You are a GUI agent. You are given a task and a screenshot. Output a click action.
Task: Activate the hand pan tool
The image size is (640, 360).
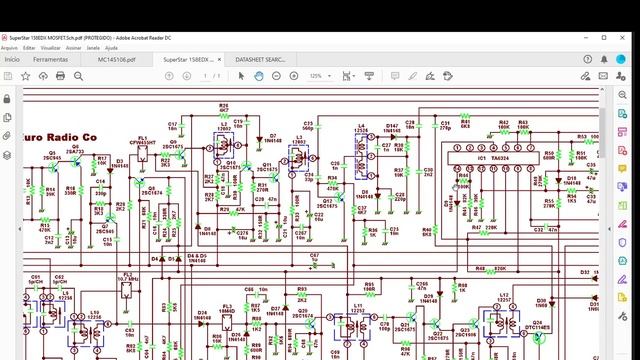[259, 76]
